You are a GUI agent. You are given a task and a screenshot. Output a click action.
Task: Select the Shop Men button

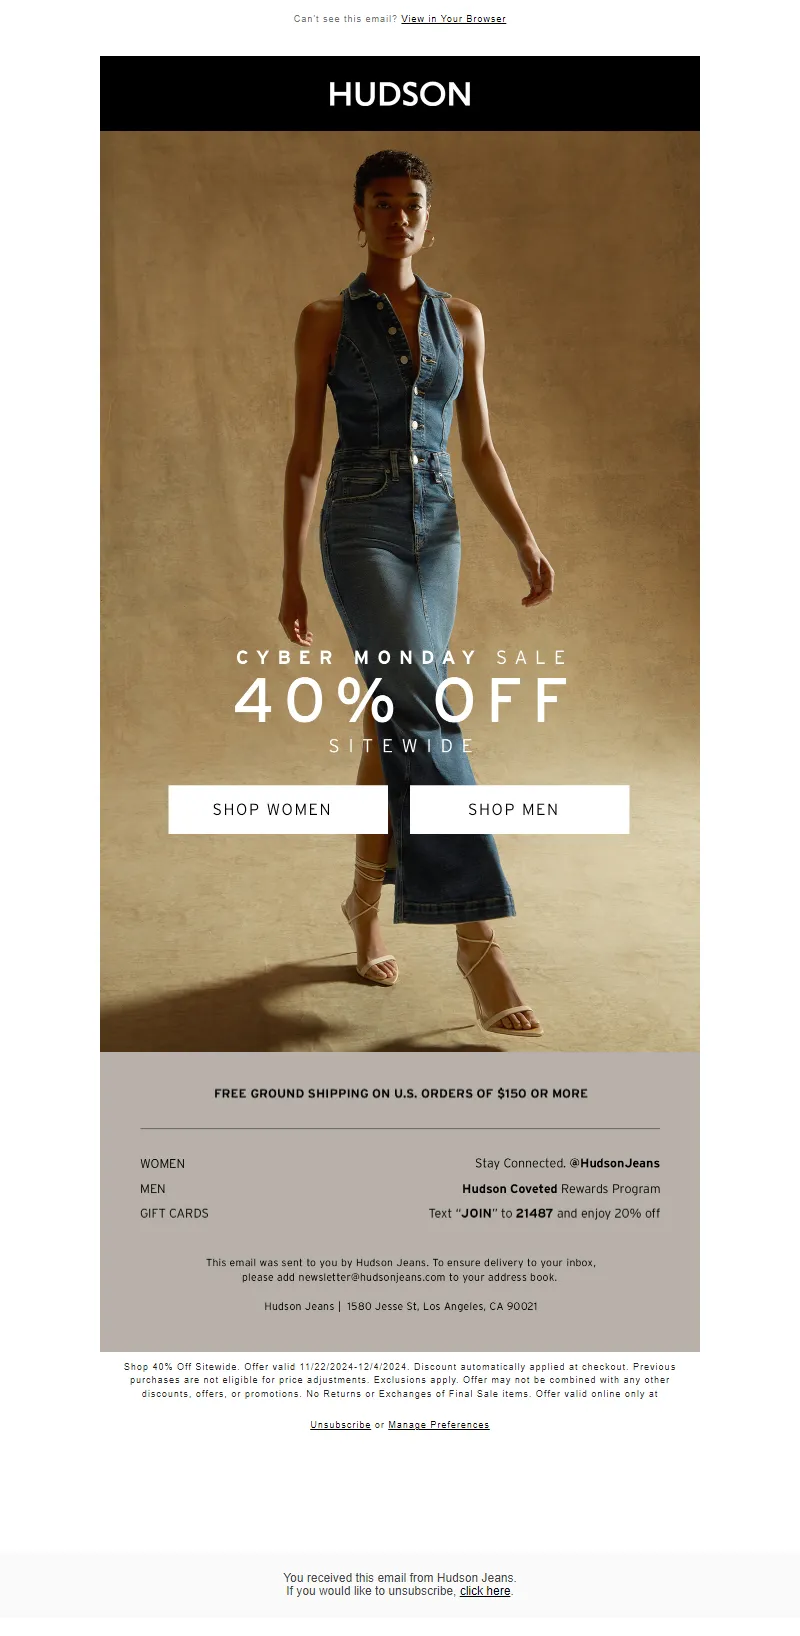pos(519,809)
